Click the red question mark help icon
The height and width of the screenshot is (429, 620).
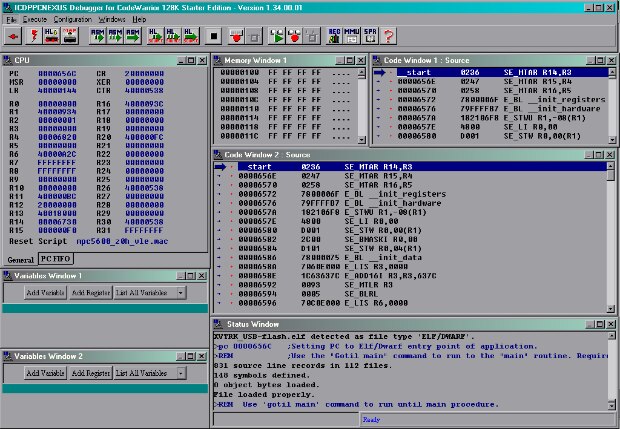pos(387,37)
